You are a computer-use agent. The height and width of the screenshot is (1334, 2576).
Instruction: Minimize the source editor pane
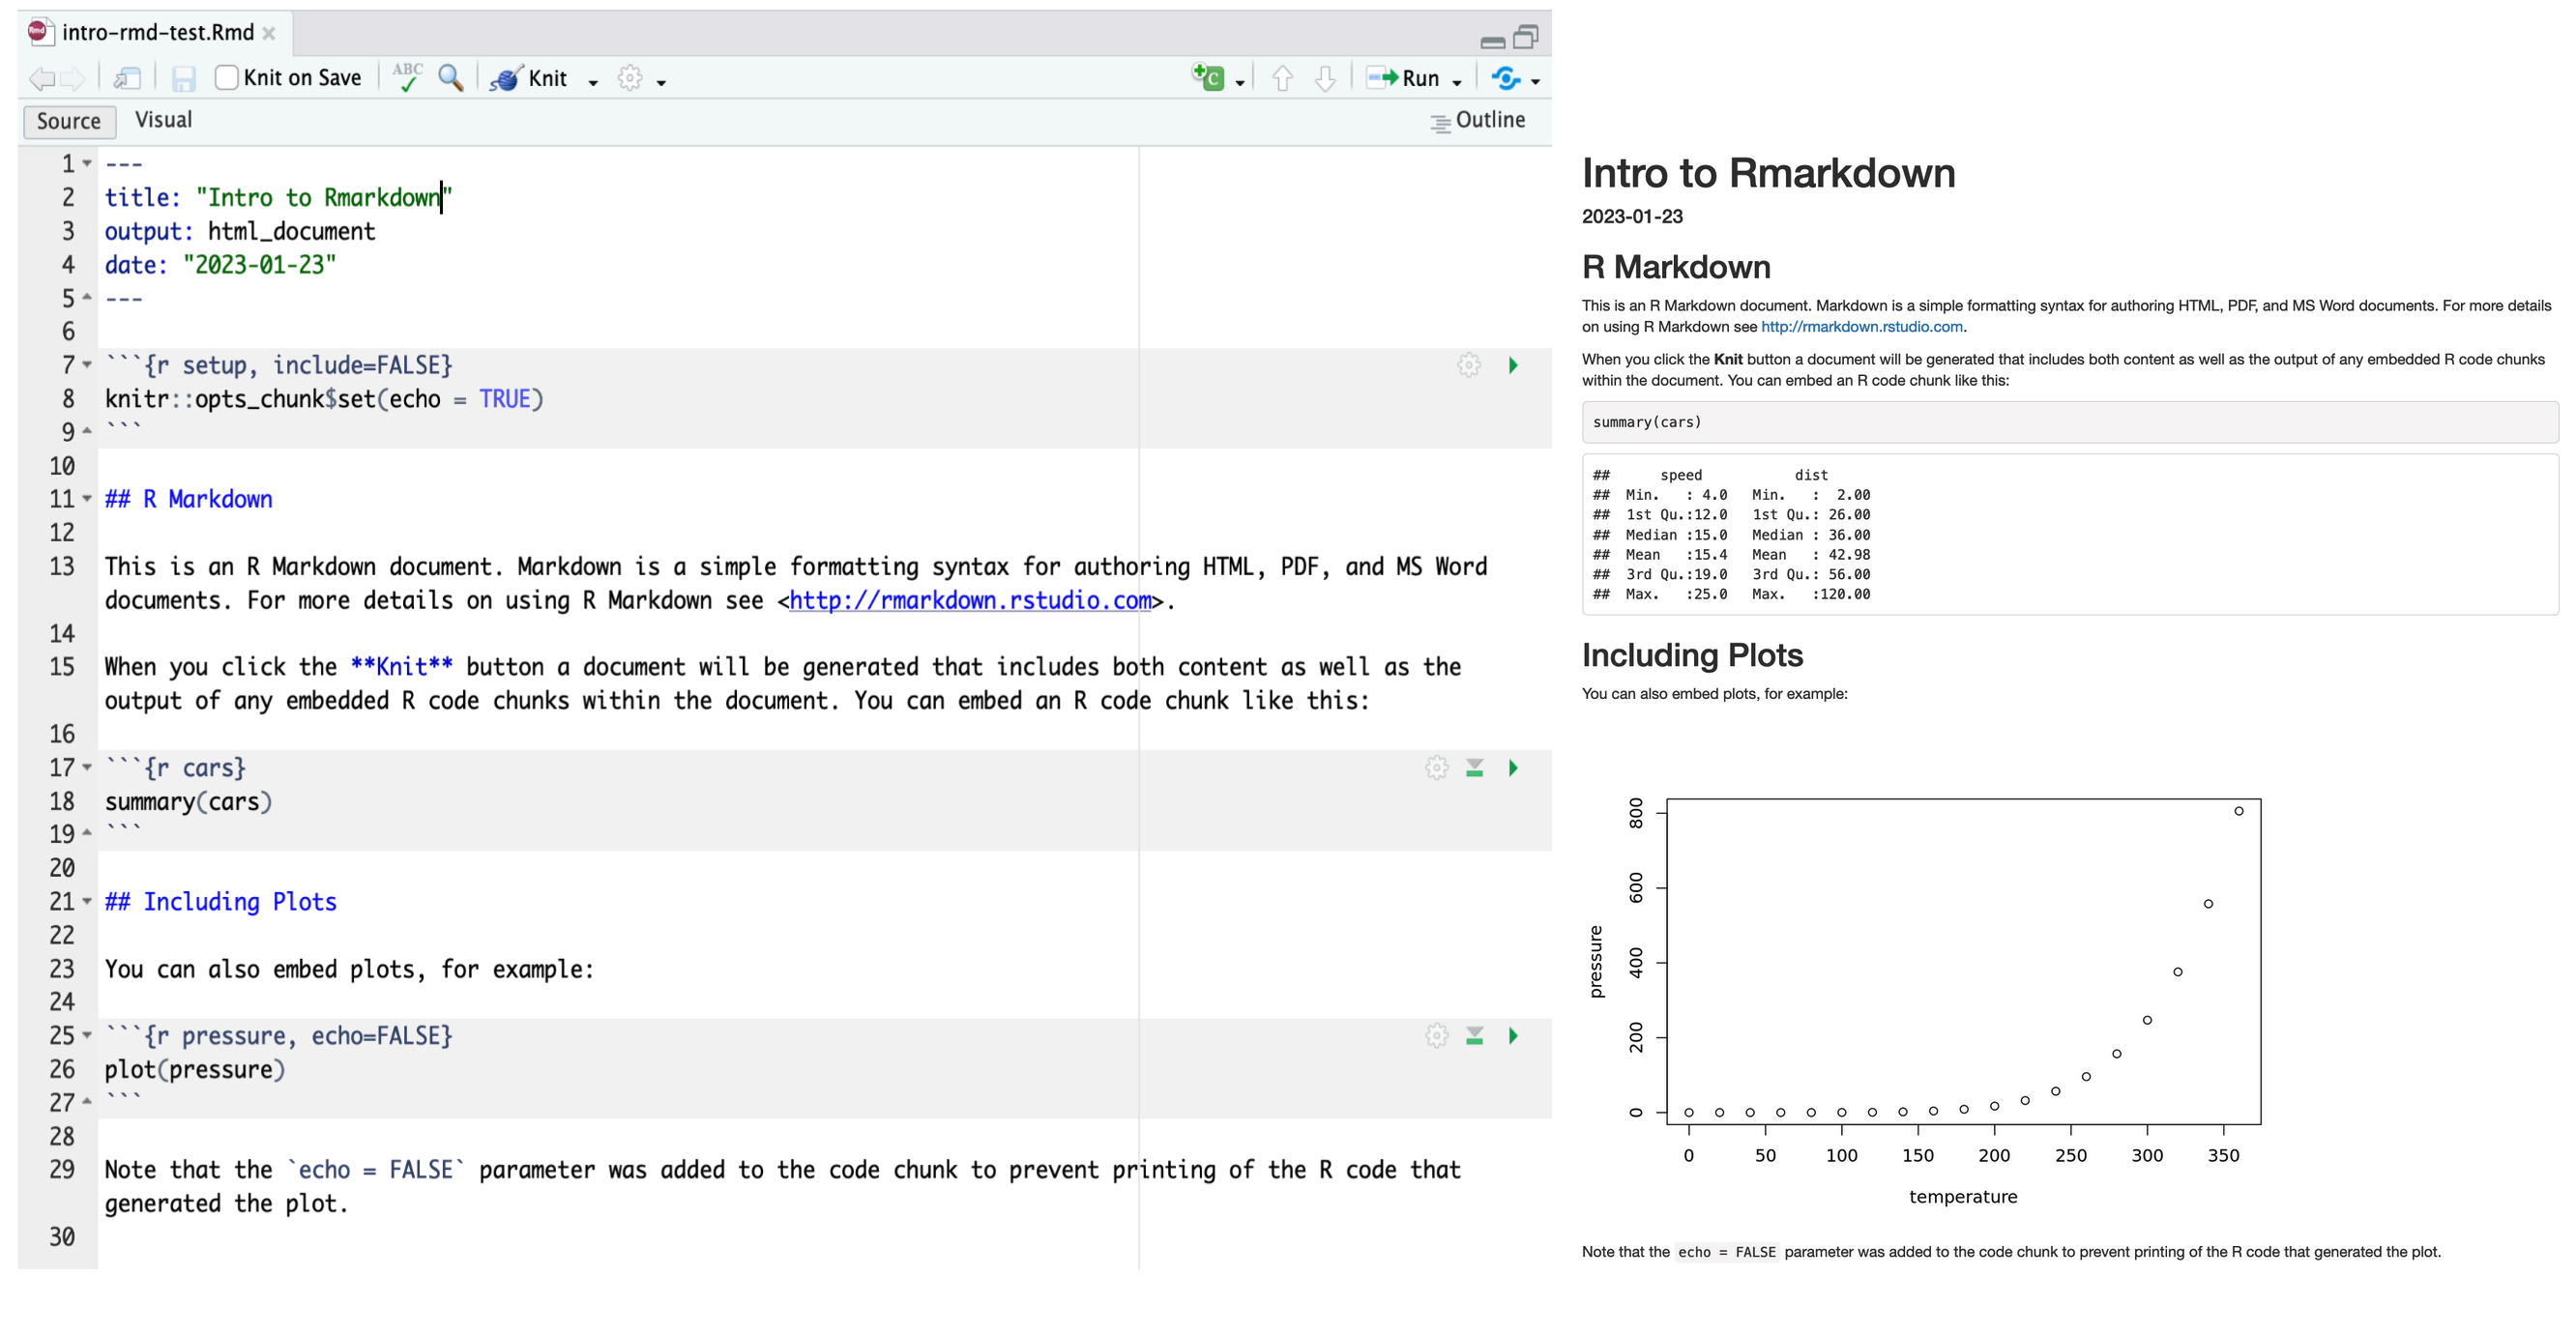click(1492, 42)
